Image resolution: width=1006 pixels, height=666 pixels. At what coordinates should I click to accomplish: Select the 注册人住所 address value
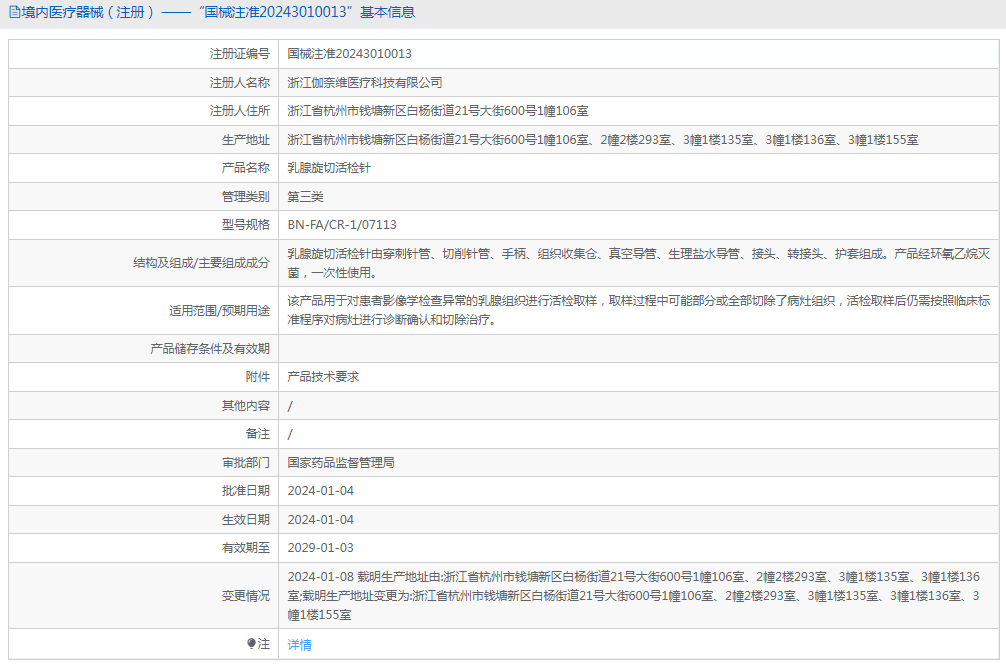(x=438, y=111)
